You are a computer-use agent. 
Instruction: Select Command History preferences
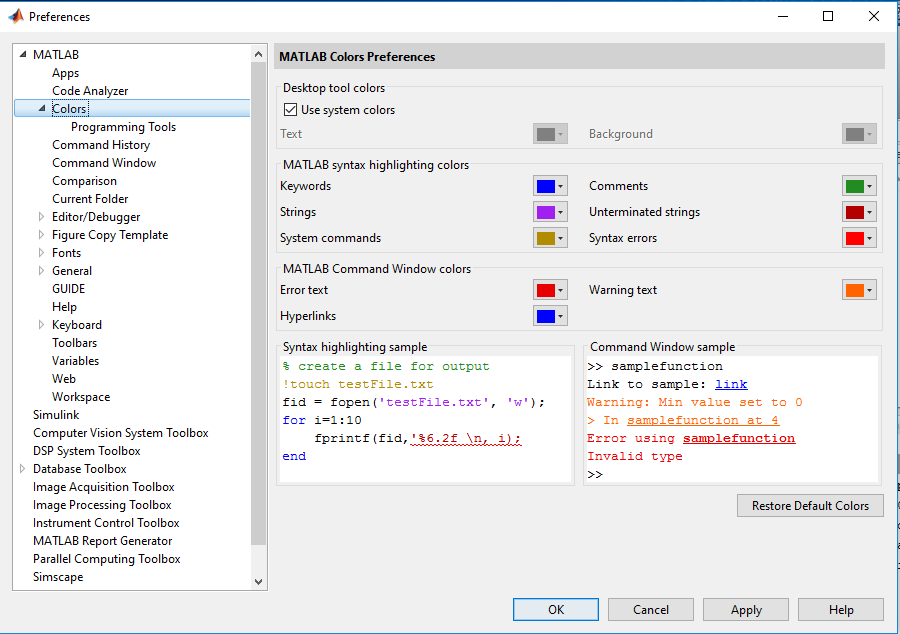[x=101, y=145]
